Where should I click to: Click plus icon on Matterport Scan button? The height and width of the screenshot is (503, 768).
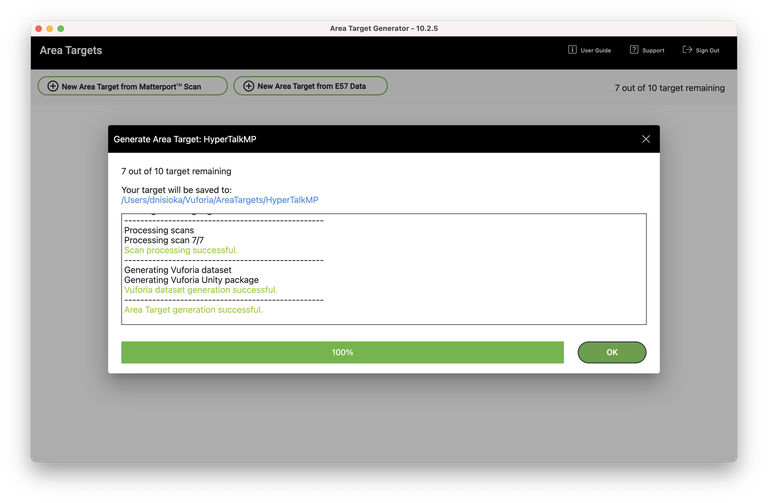(x=52, y=86)
